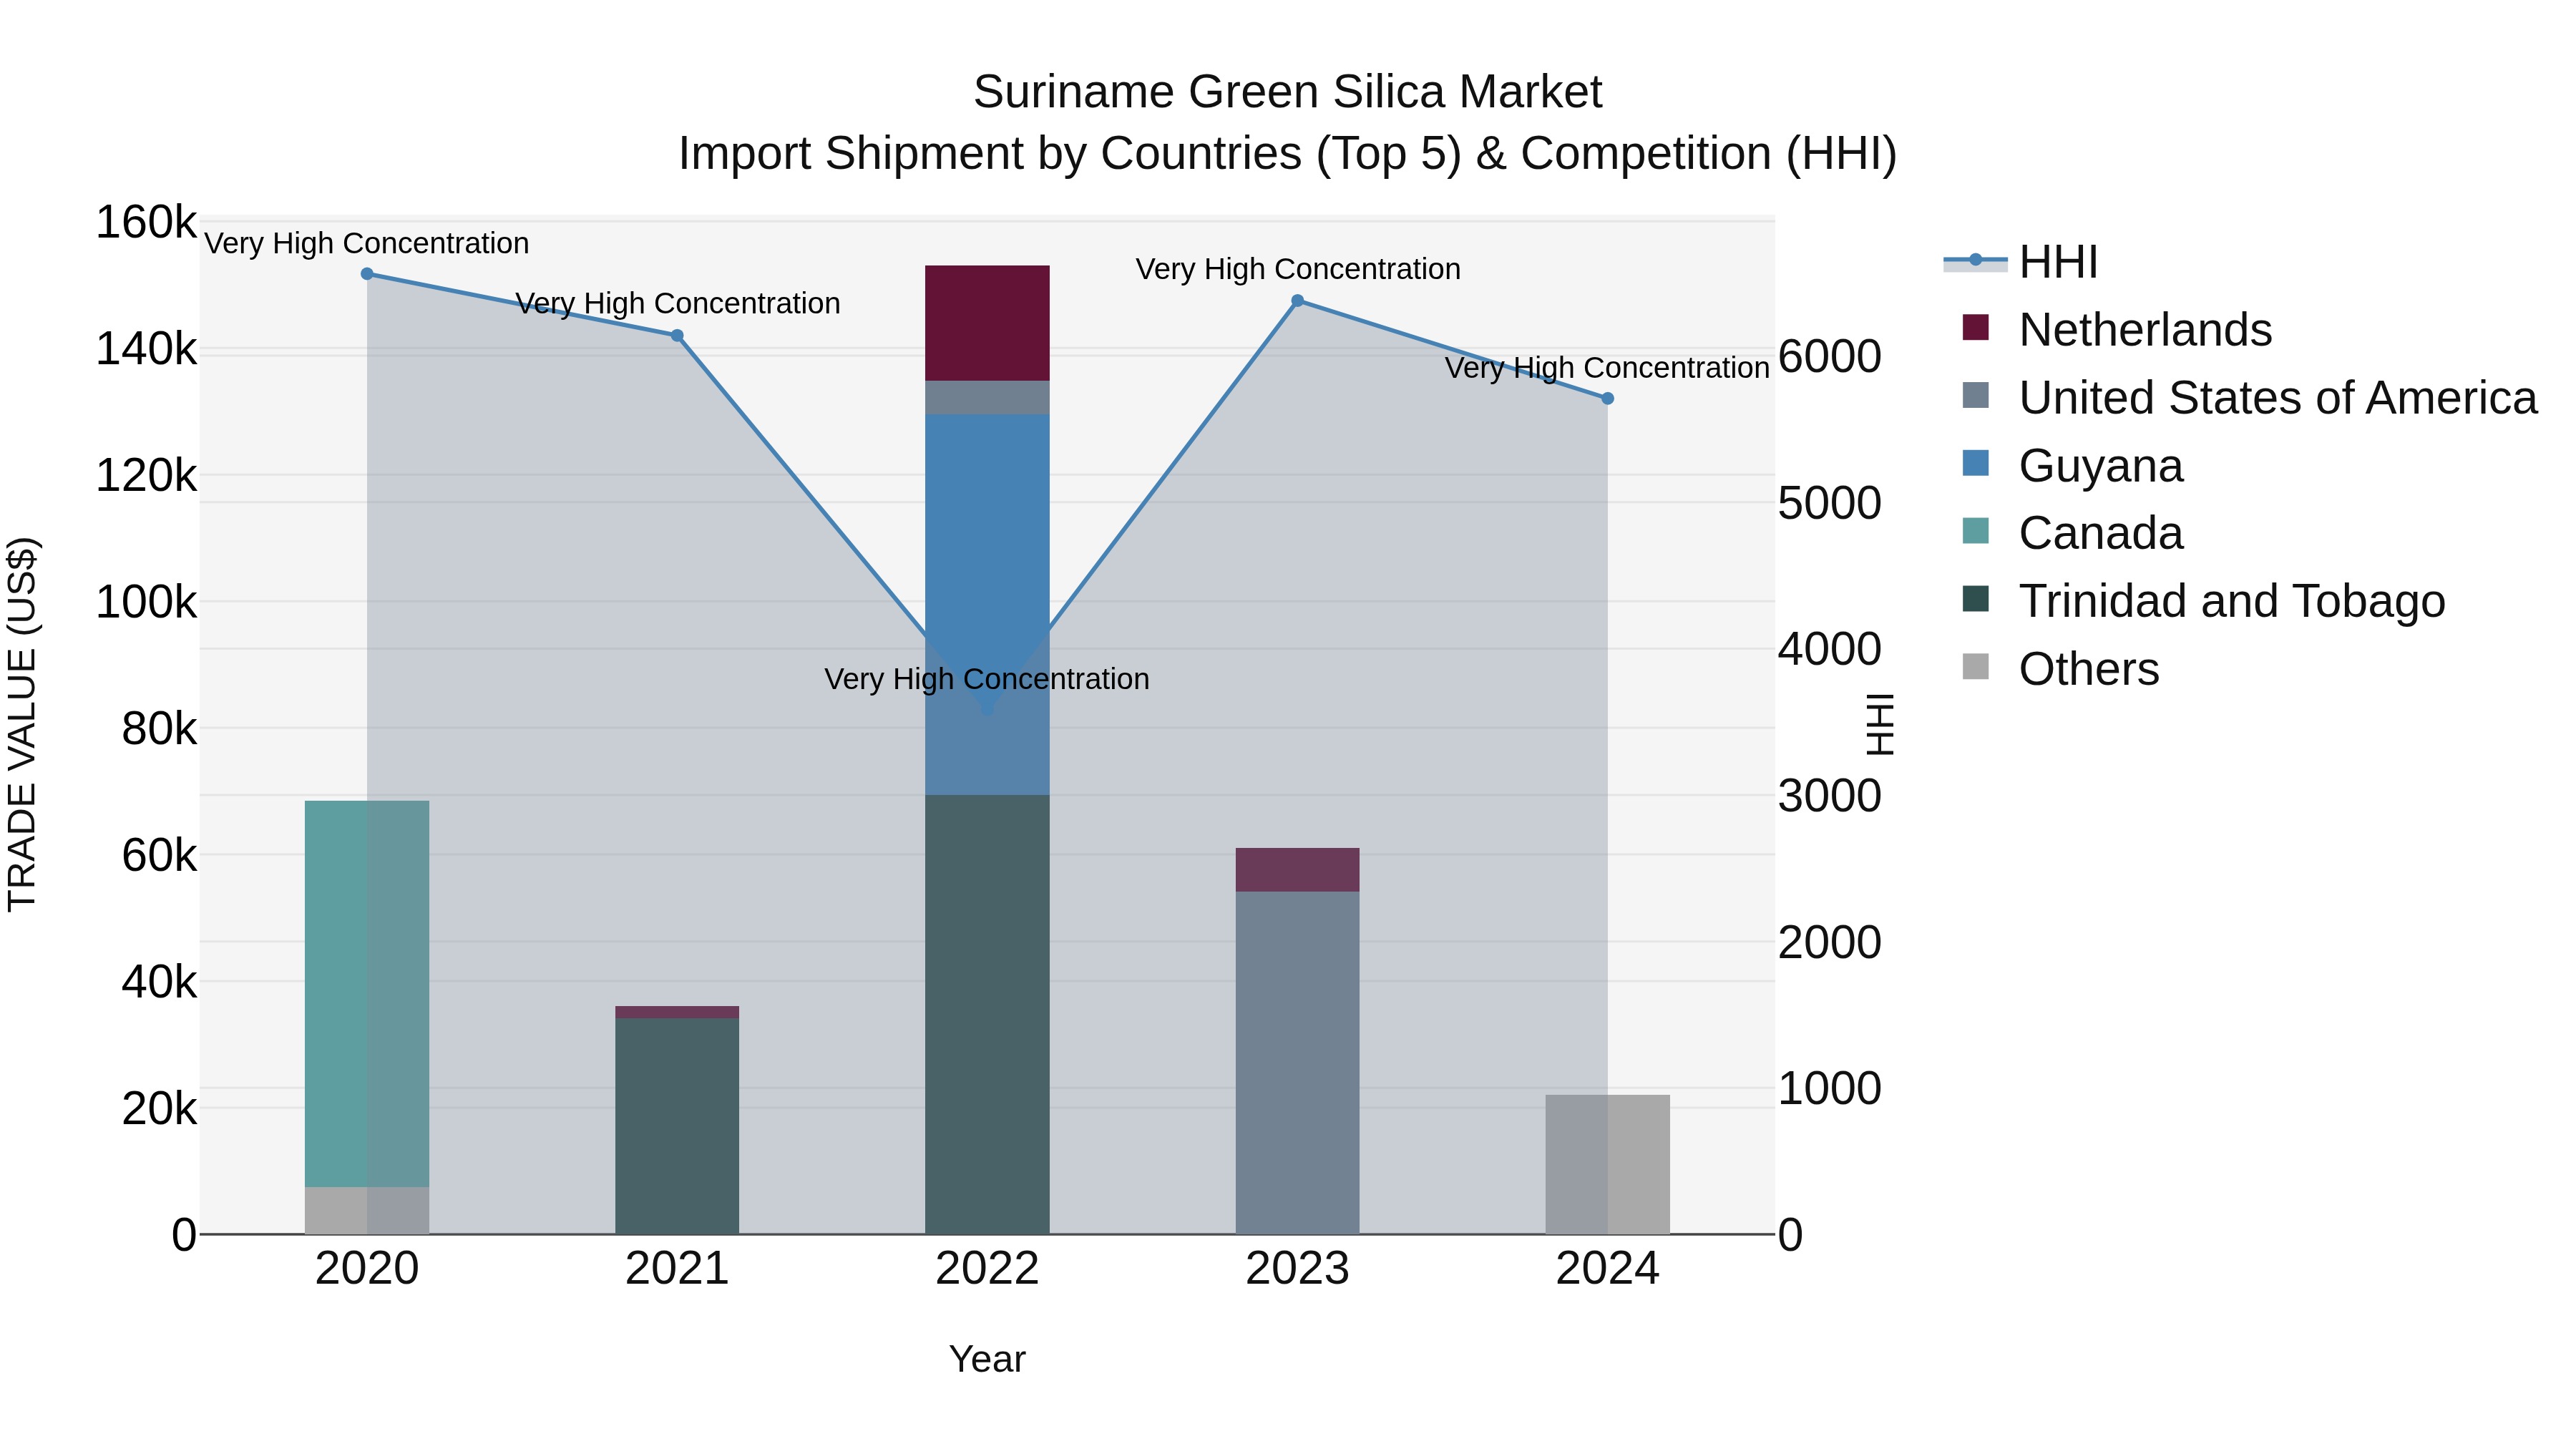2576x1449 pixels.
Task: Toggle the Canada legend entry
Action: [x=2073, y=533]
